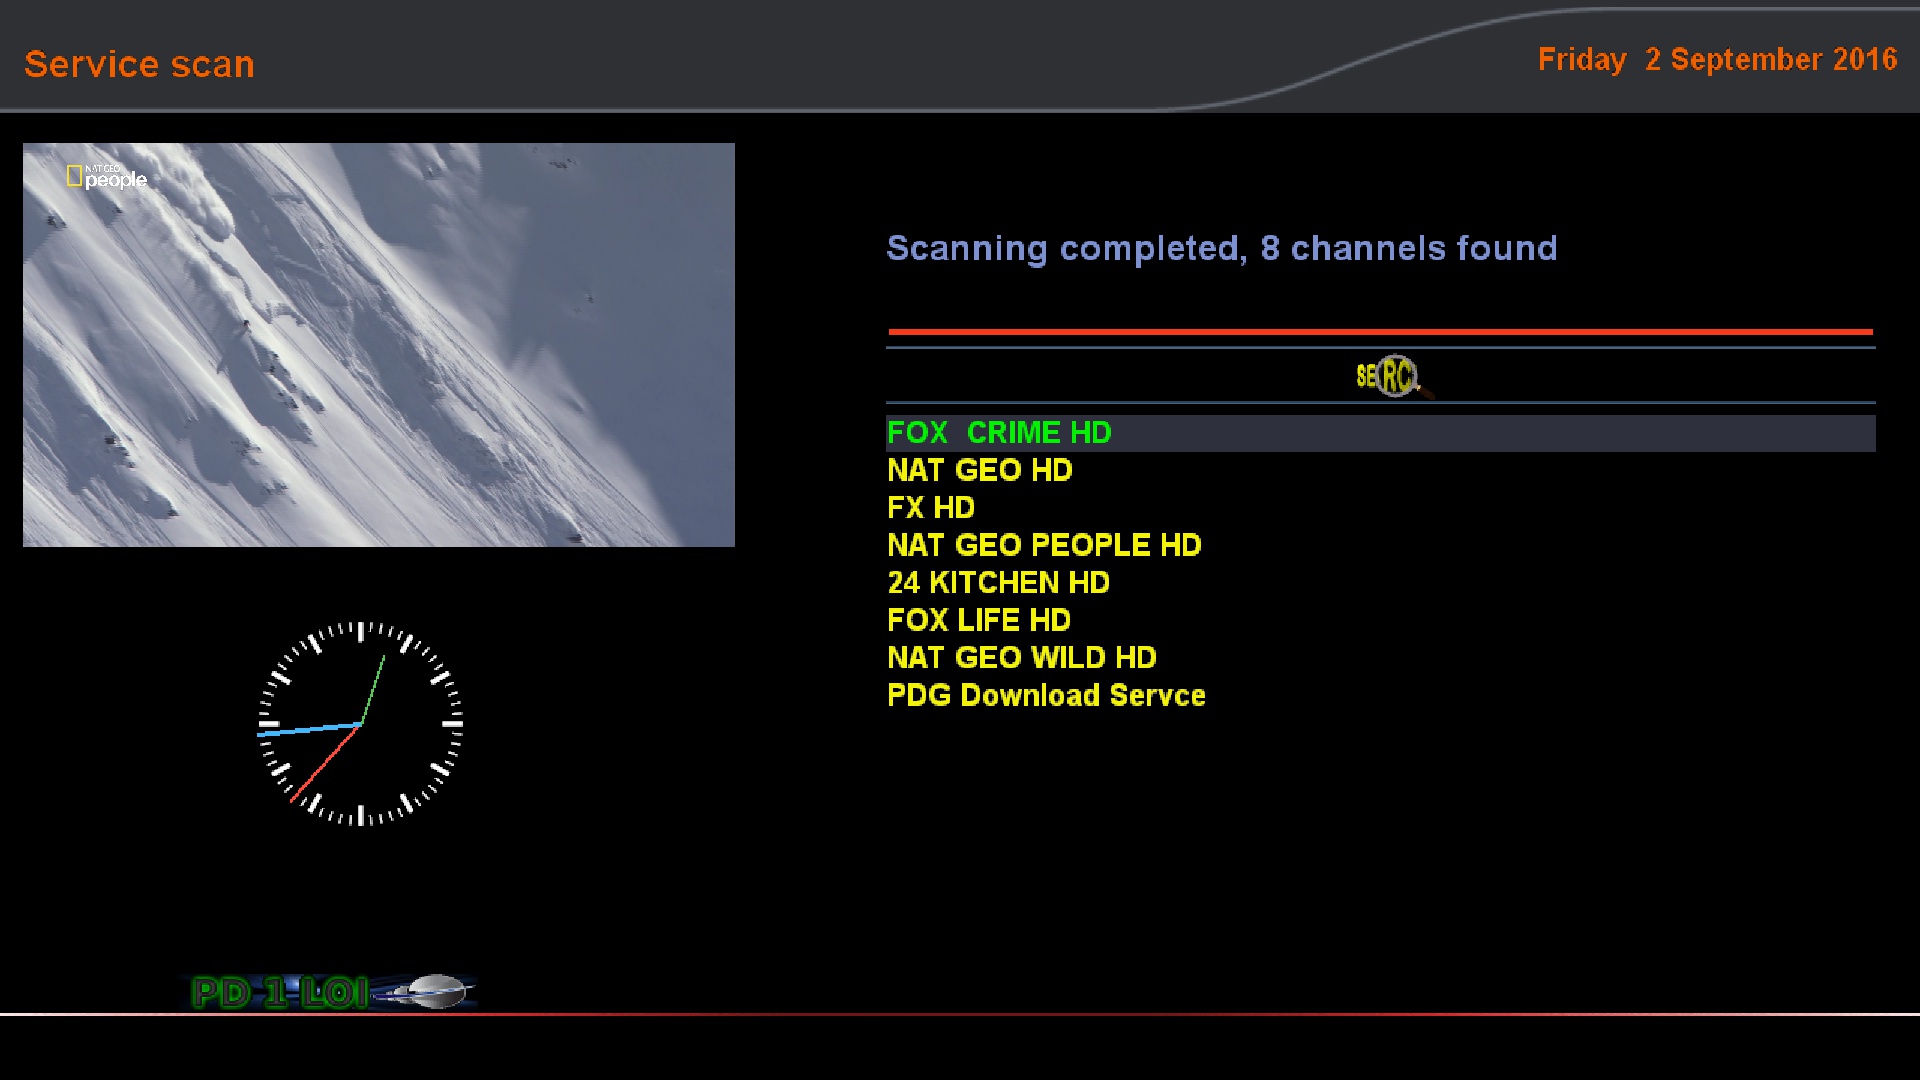
Task: Select the PDG Download Servce entry
Action: tap(1045, 695)
